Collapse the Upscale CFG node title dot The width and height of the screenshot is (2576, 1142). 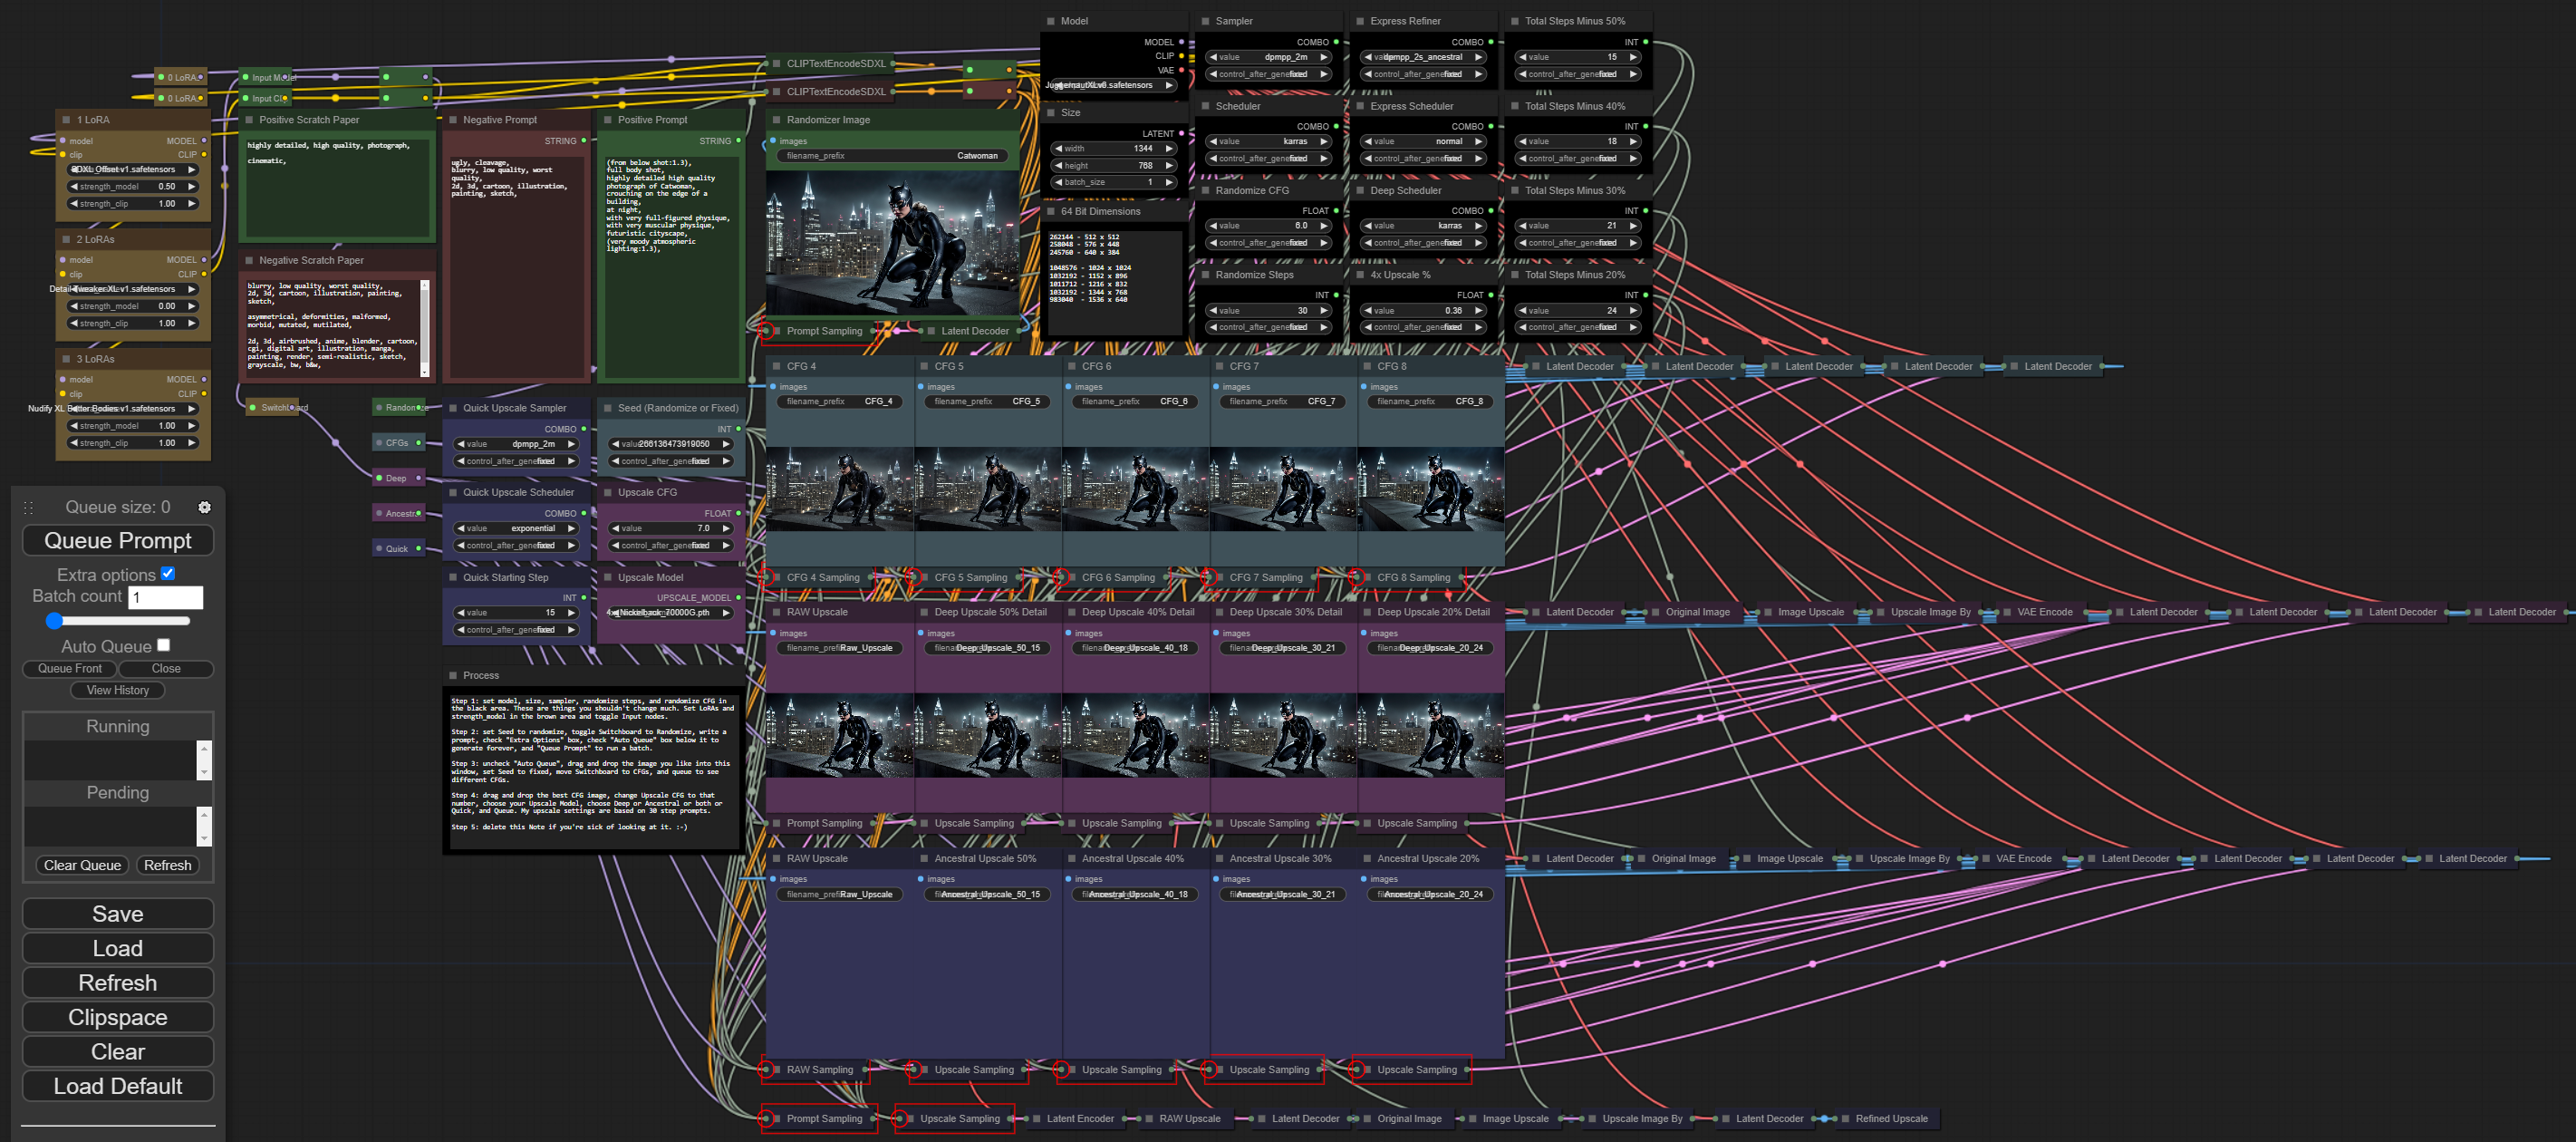[x=607, y=493]
